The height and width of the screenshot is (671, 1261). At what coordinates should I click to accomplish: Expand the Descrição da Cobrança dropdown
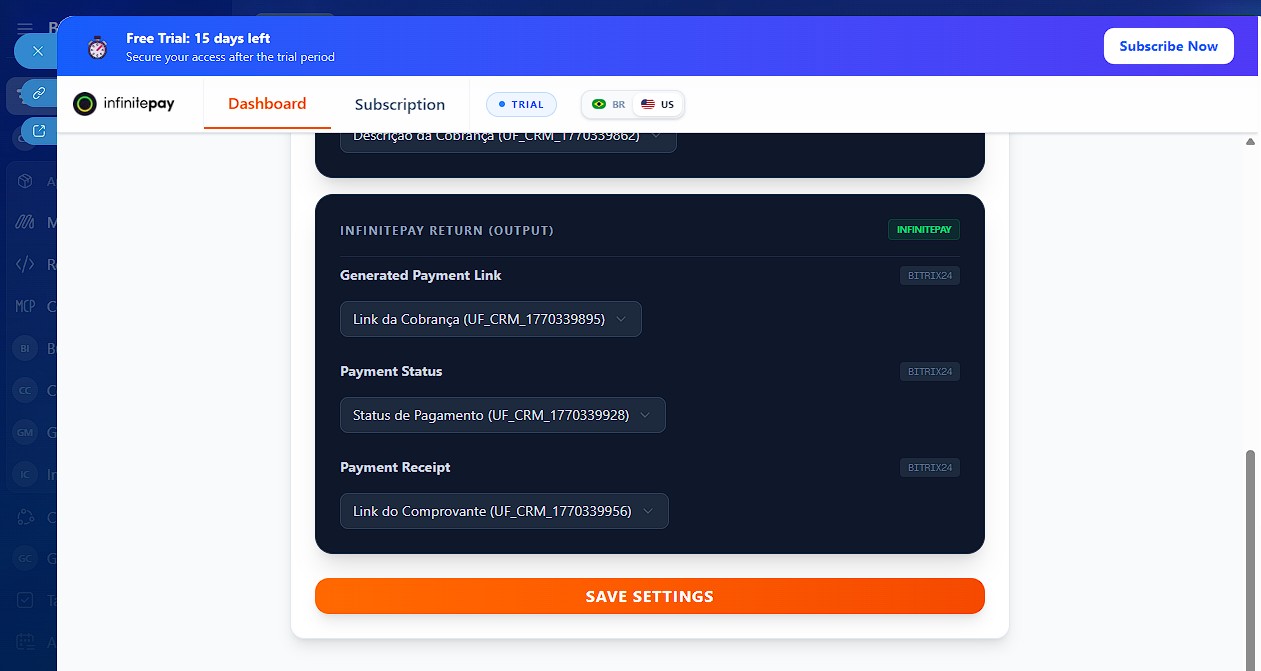[x=507, y=136]
